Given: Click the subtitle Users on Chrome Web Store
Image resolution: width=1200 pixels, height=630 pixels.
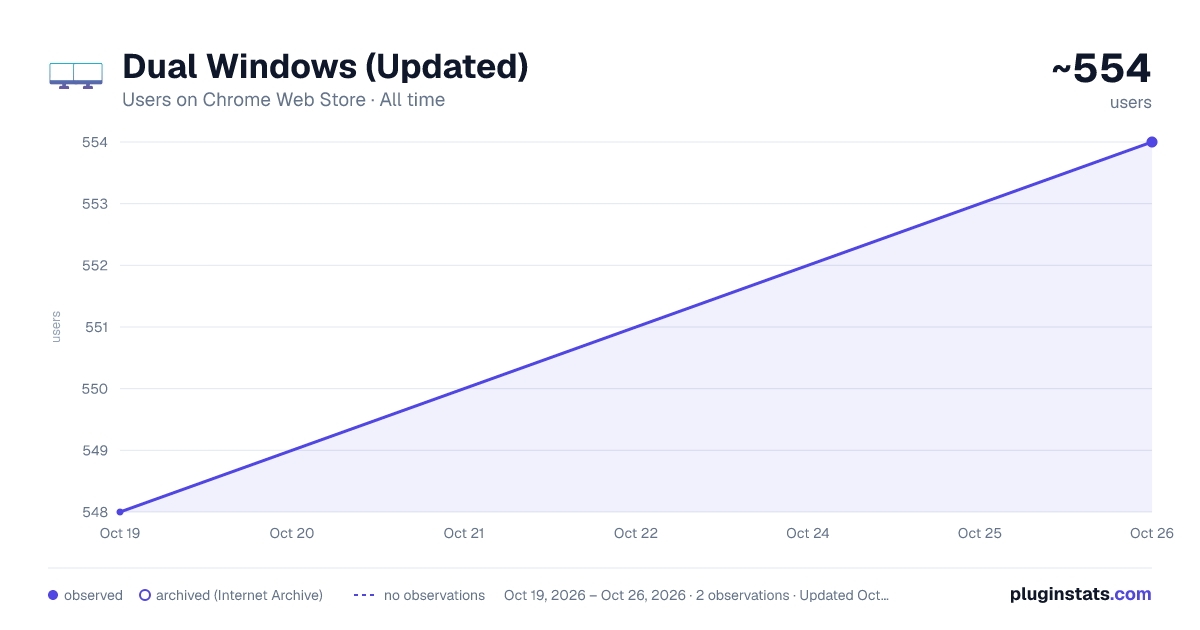Looking at the screenshot, I should tap(244, 100).
